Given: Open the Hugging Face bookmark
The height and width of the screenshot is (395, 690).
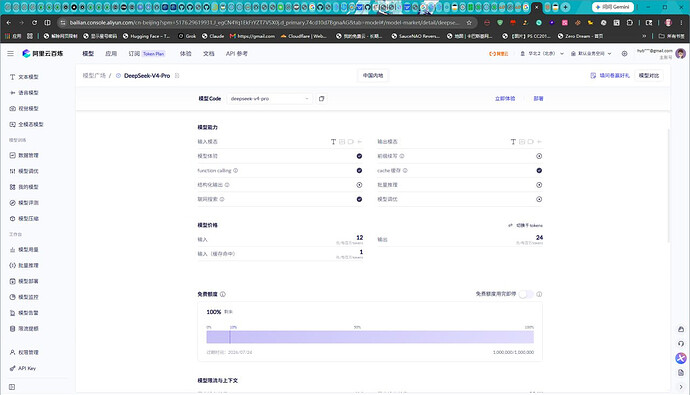Looking at the screenshot, I should [147, 36].
